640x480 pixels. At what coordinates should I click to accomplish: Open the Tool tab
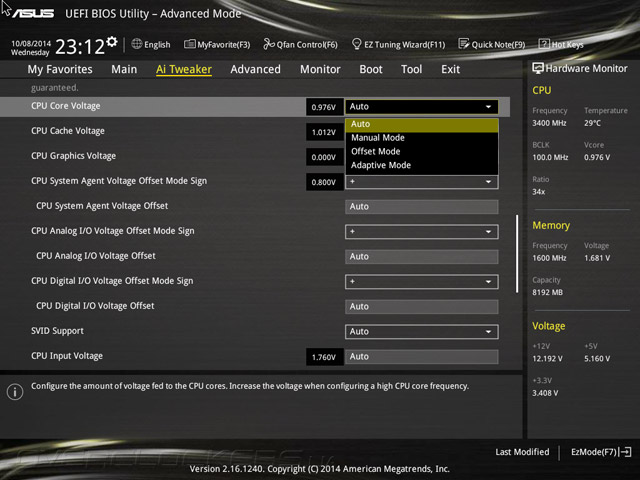(x=411, y=69)
